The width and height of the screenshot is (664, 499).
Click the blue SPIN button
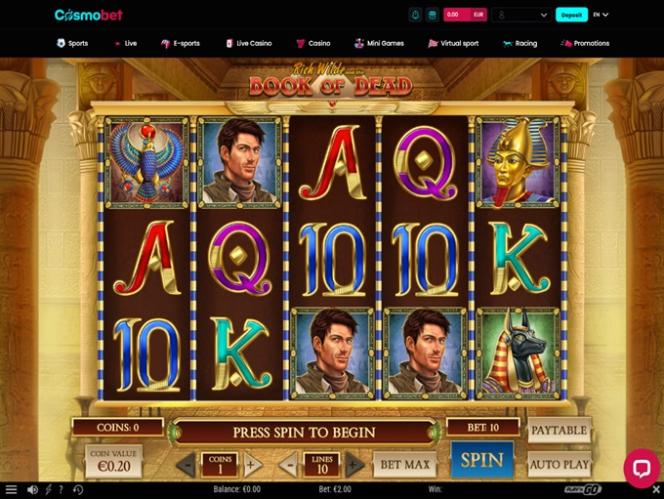(482, 460)
